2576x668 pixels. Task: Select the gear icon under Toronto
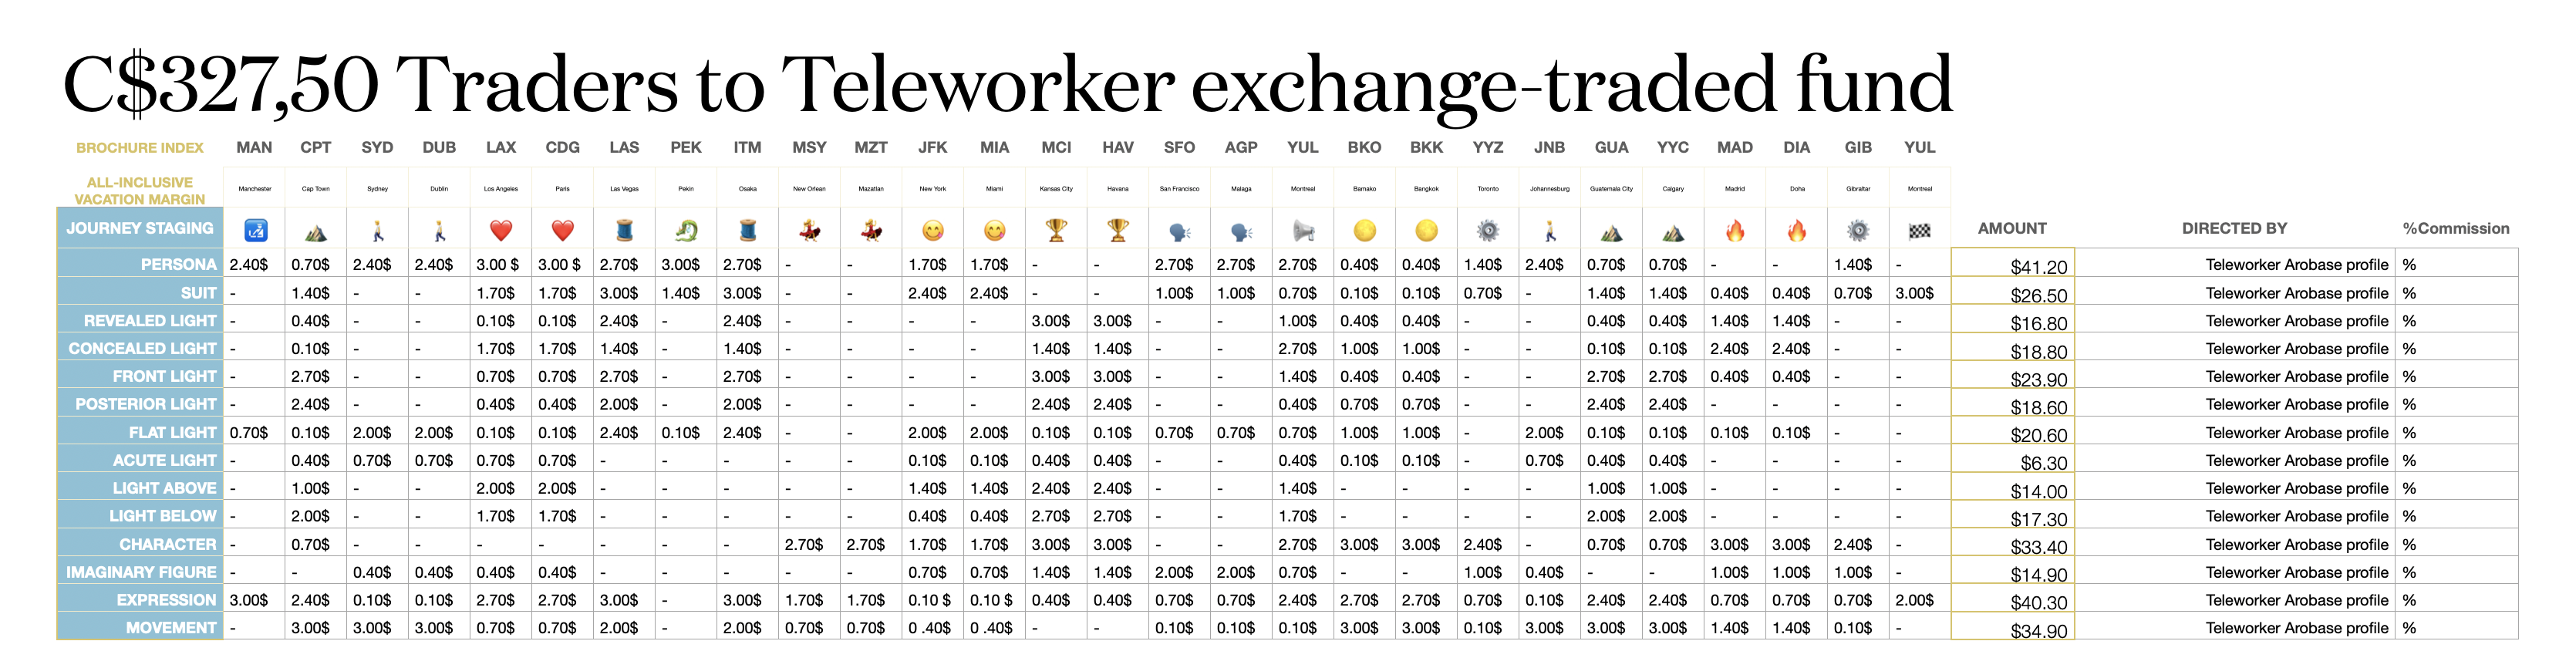pos(1488,231)
